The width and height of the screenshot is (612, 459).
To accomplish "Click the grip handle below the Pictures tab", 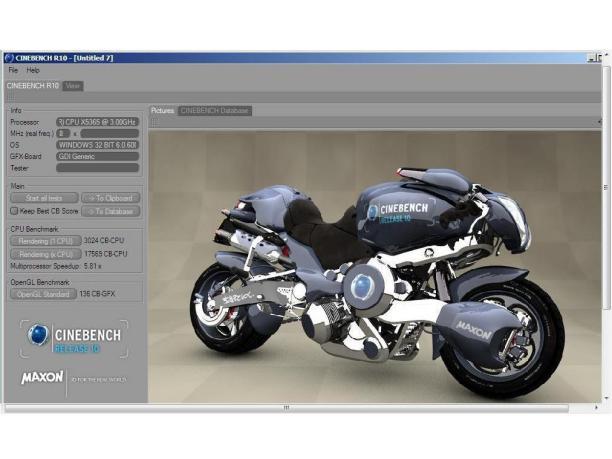I will pos(155,123).
